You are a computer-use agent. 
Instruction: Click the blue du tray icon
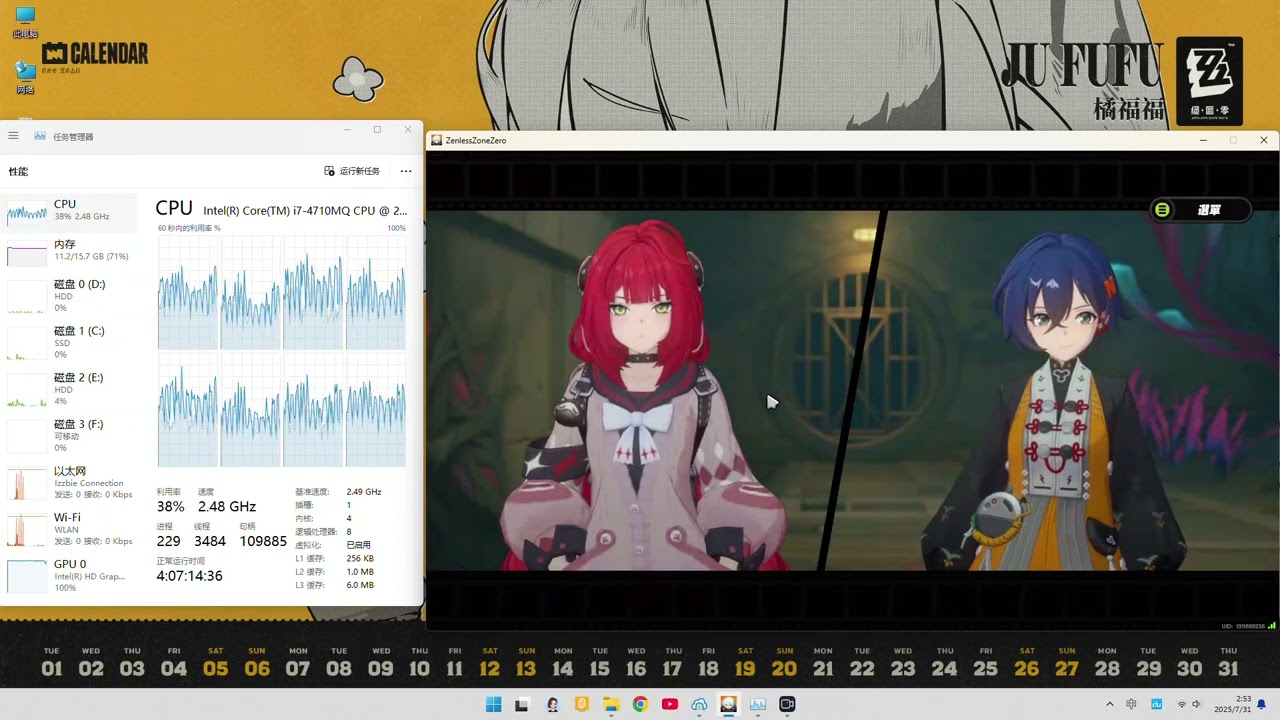(x=1157, y=704)
